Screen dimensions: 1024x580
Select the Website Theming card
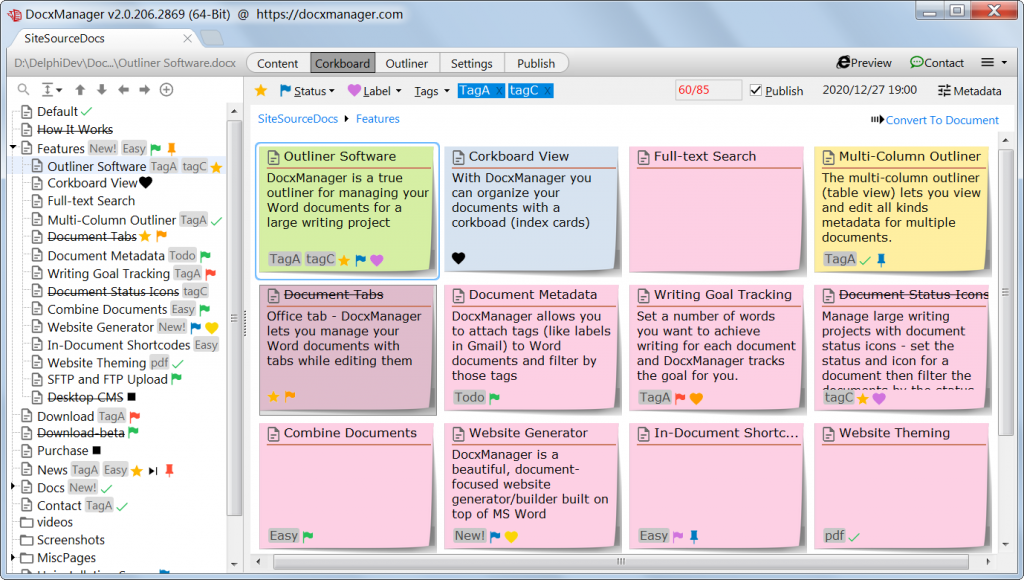tap(902, 486)
